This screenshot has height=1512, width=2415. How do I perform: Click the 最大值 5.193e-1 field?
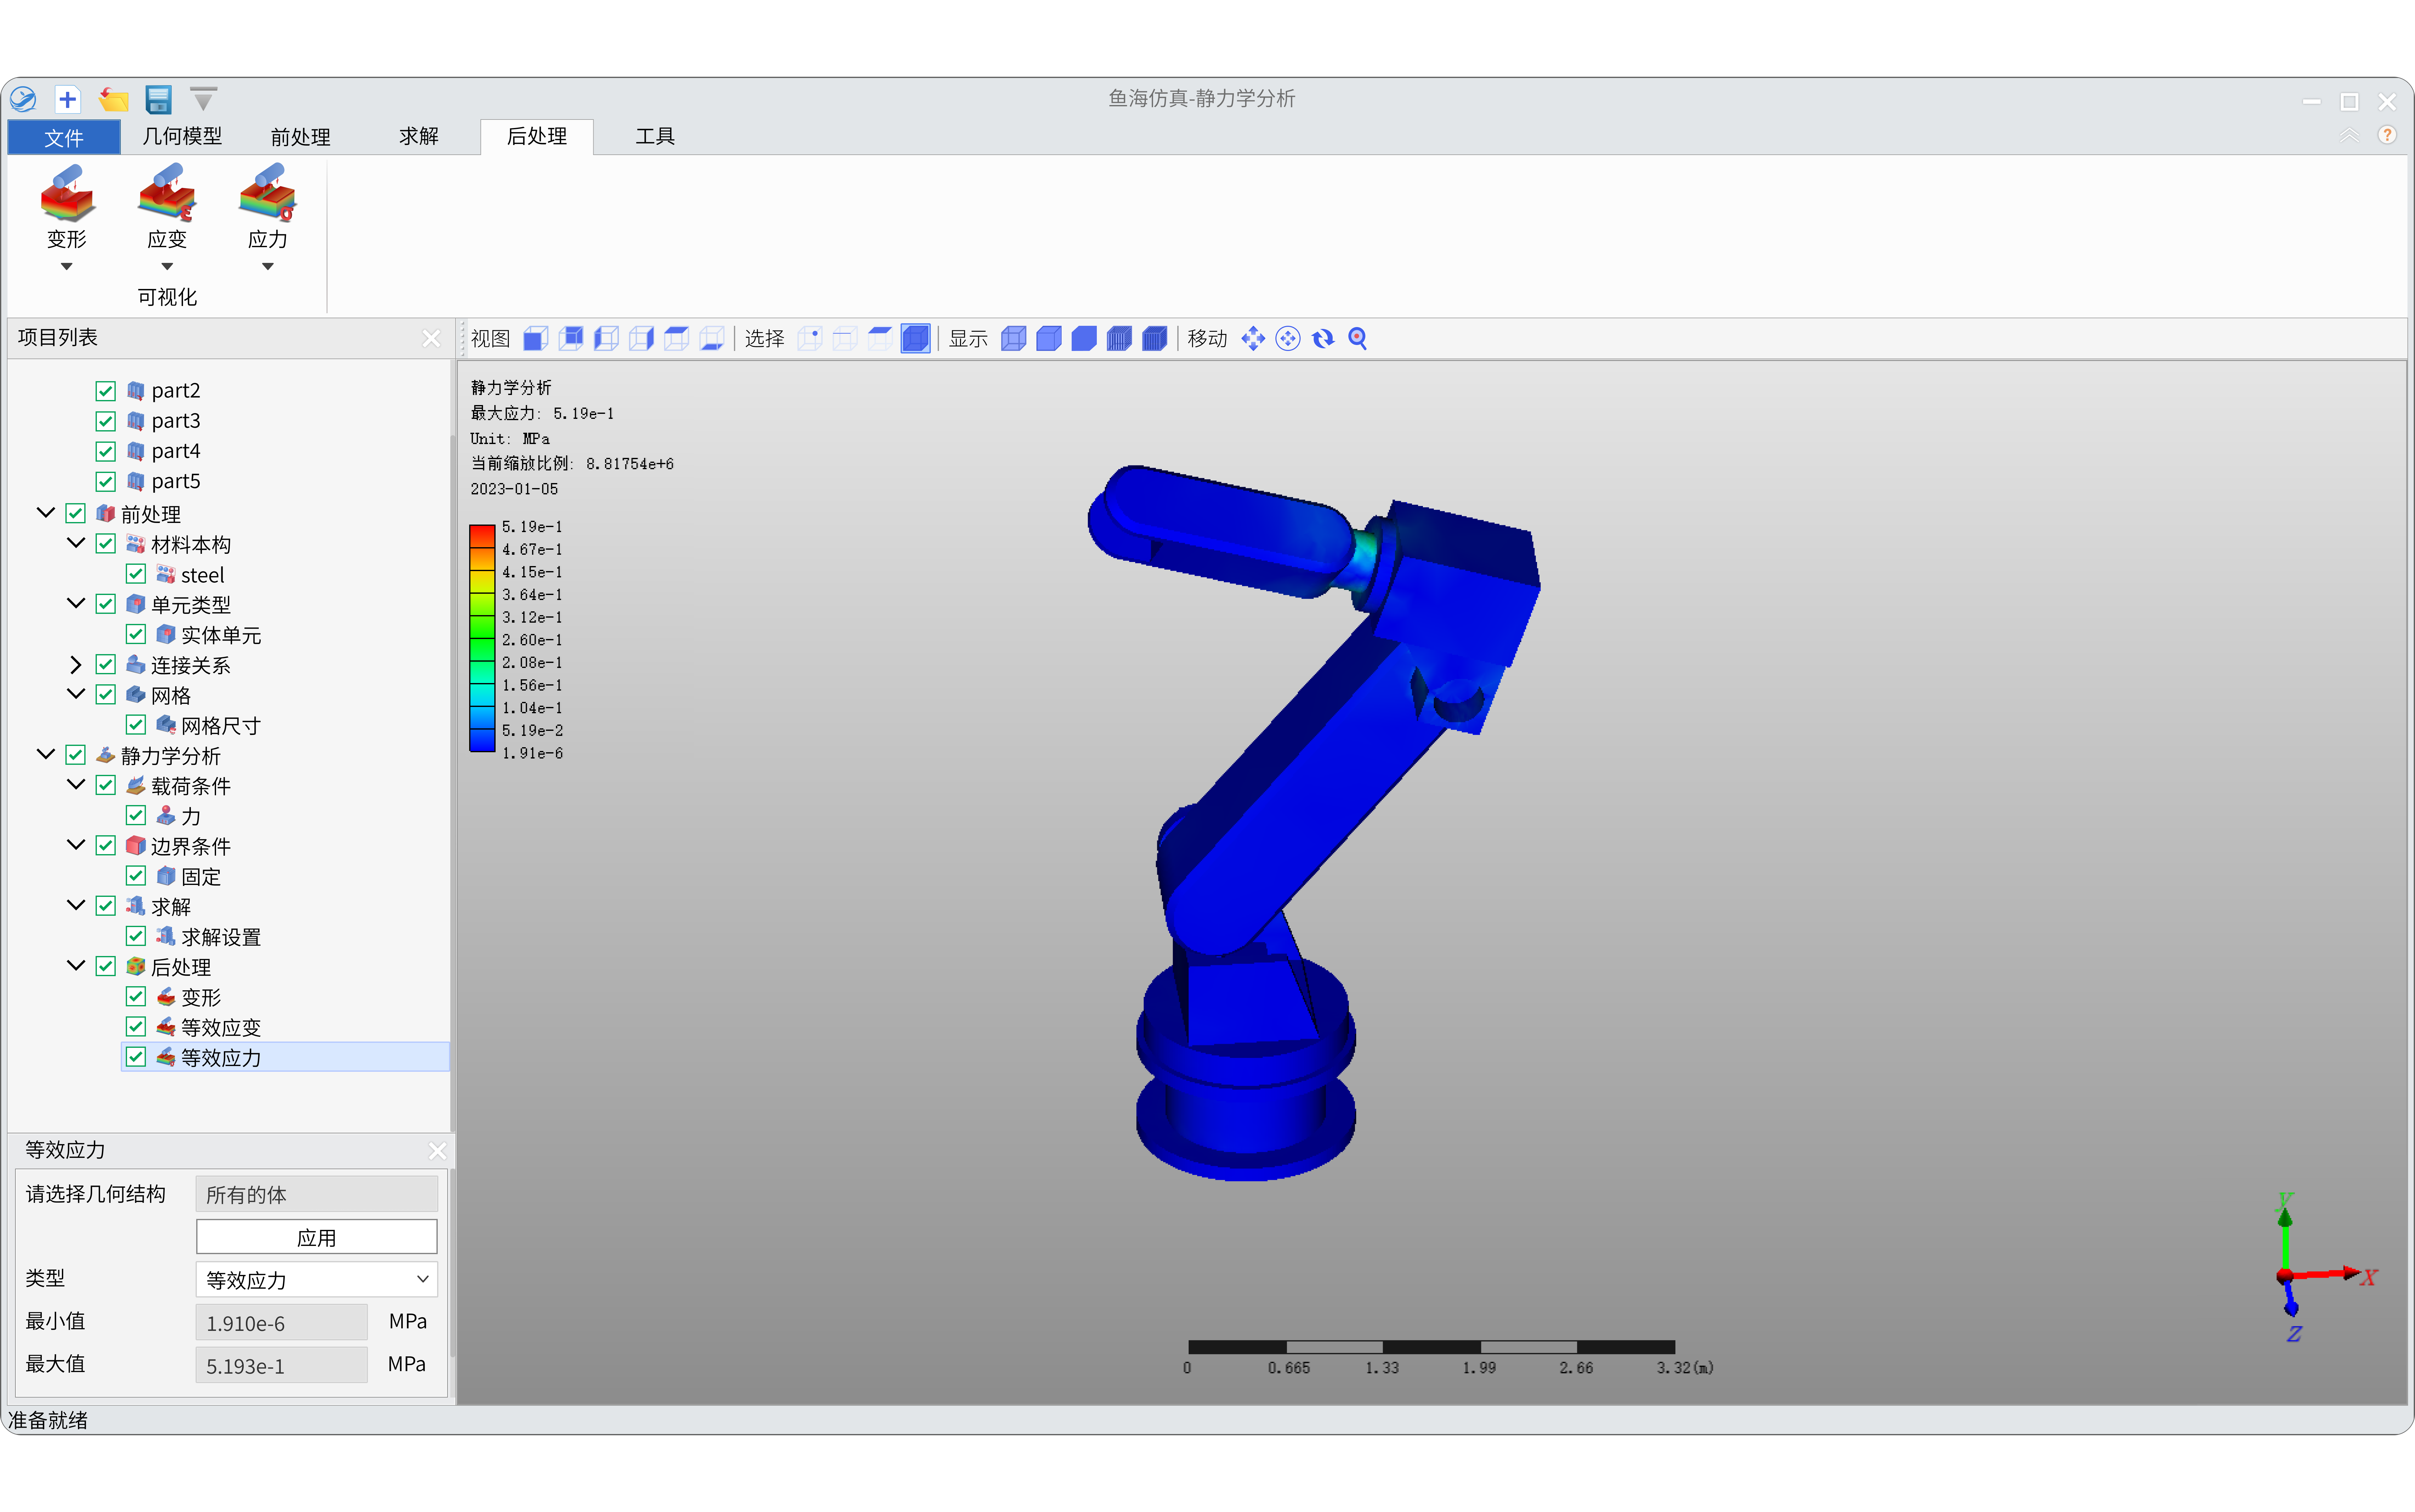282,1365
